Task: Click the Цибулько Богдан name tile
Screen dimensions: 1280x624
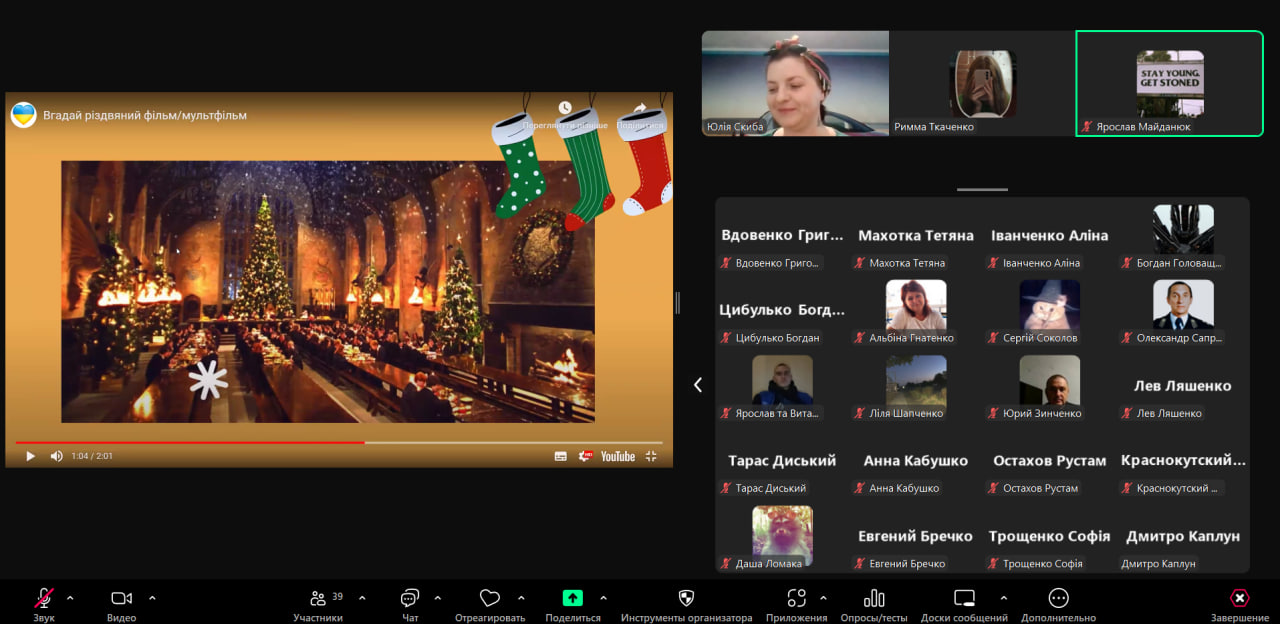Action: (x=782, y=311)
